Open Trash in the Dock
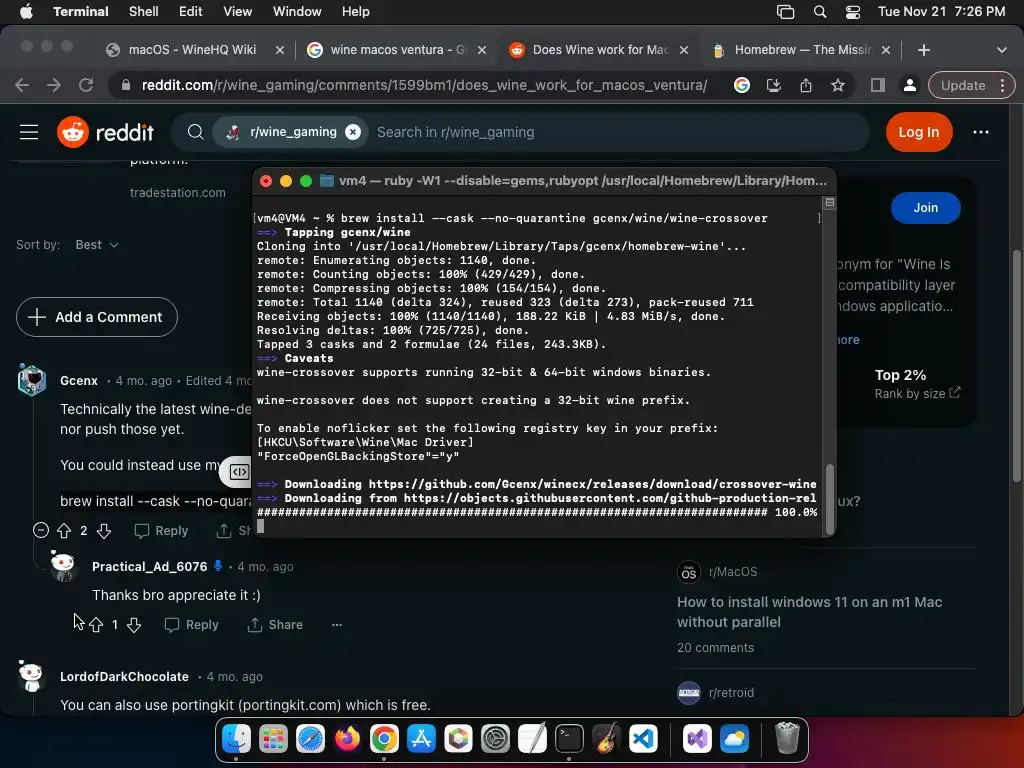This screenshot has height=768, width=1024. (787, 739)
